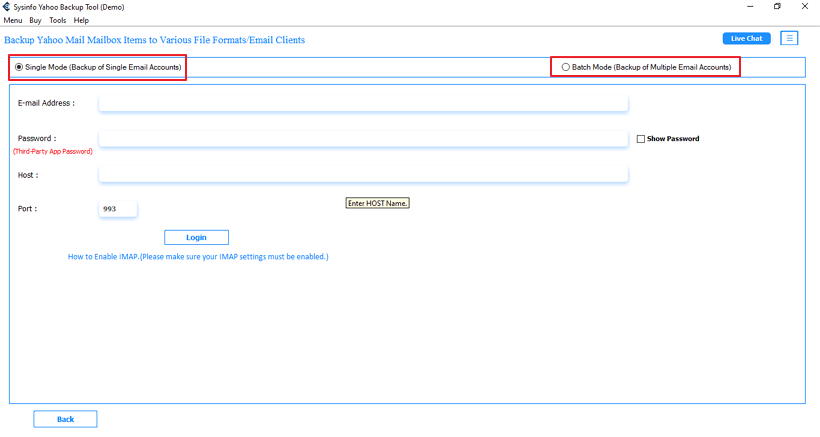The height and width of the screenshot is (437, 820).
Task: Click the Port field showing 993
Action: pyautogui.click(x=118, y=209)
